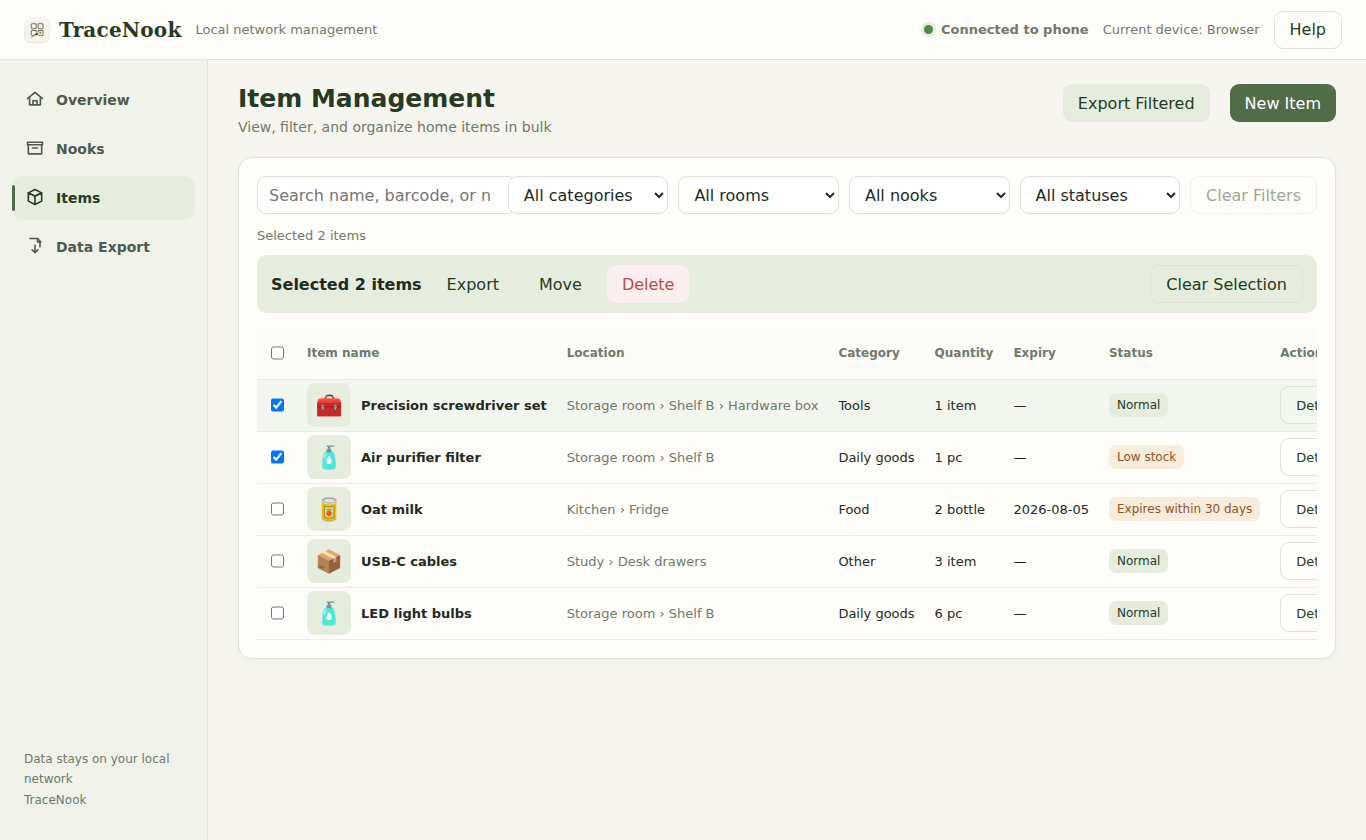The image size is (1366, 840).
Task: Click the Nooks archive box icon
Action: point(35,148)
